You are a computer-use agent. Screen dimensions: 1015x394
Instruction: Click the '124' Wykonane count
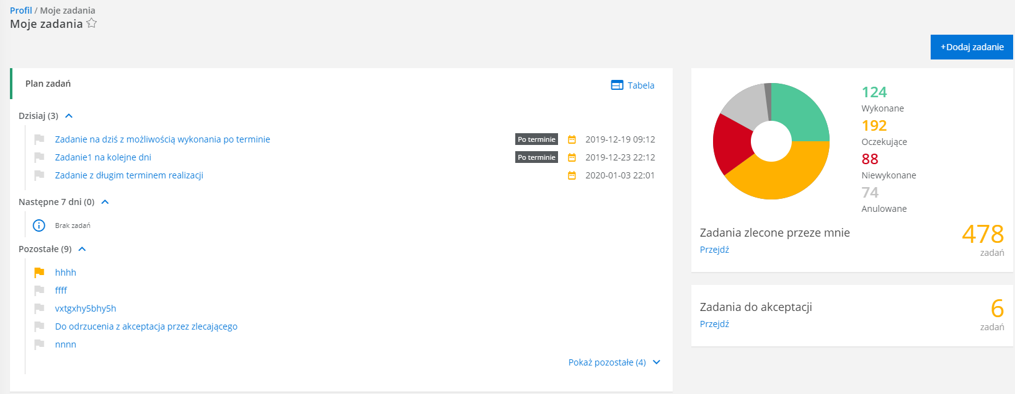point(873,93)
